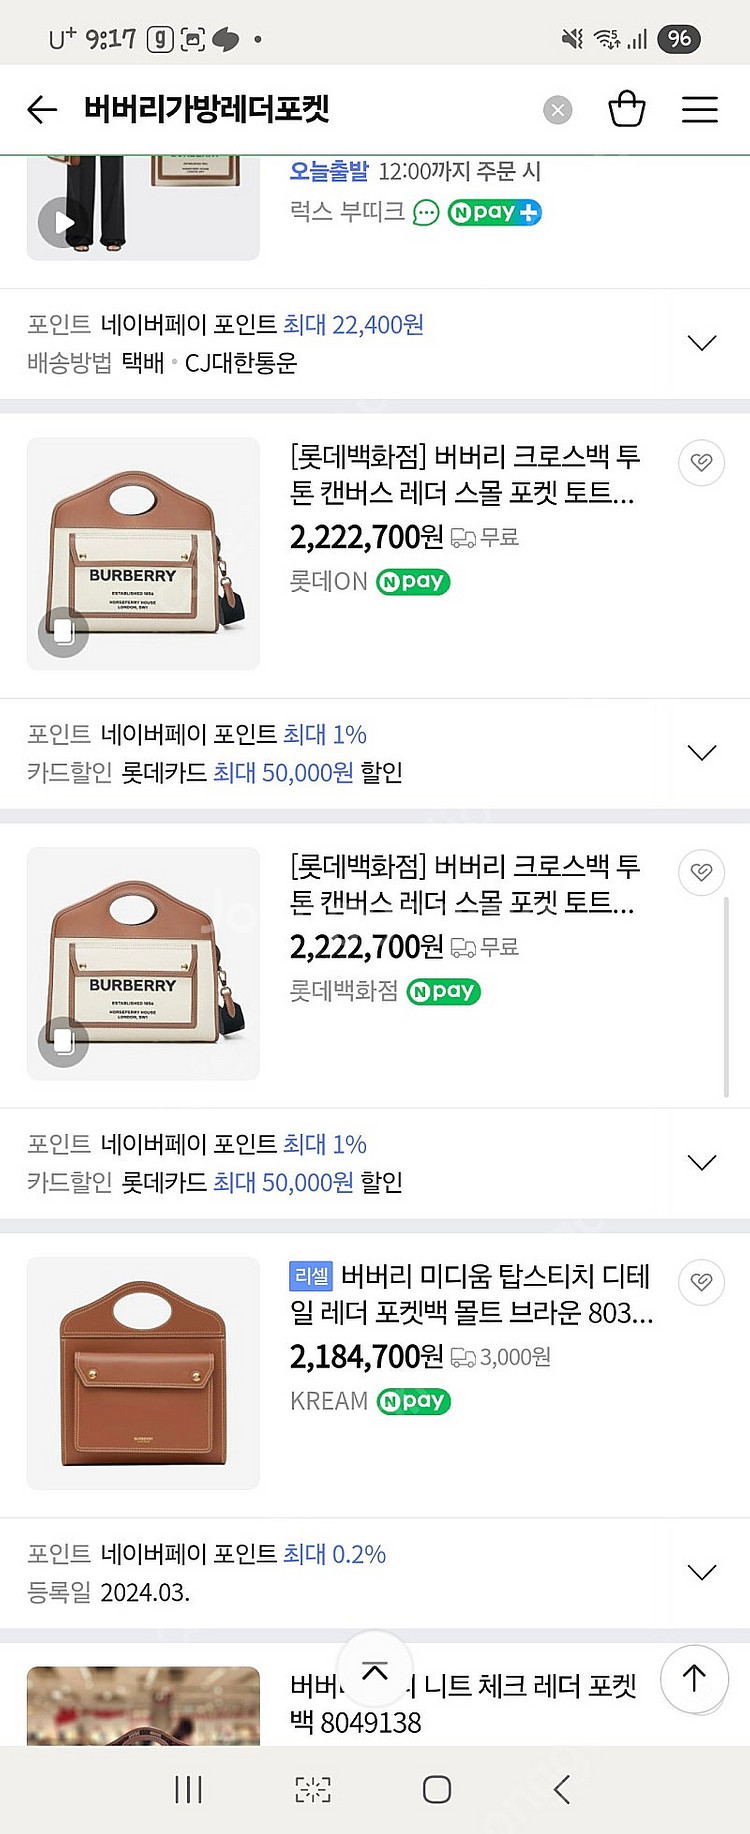Image resolution: width=750 pixels, height=1834 pixels.
Task: Expand KREAM listing point details
Action: (702, 1573)
